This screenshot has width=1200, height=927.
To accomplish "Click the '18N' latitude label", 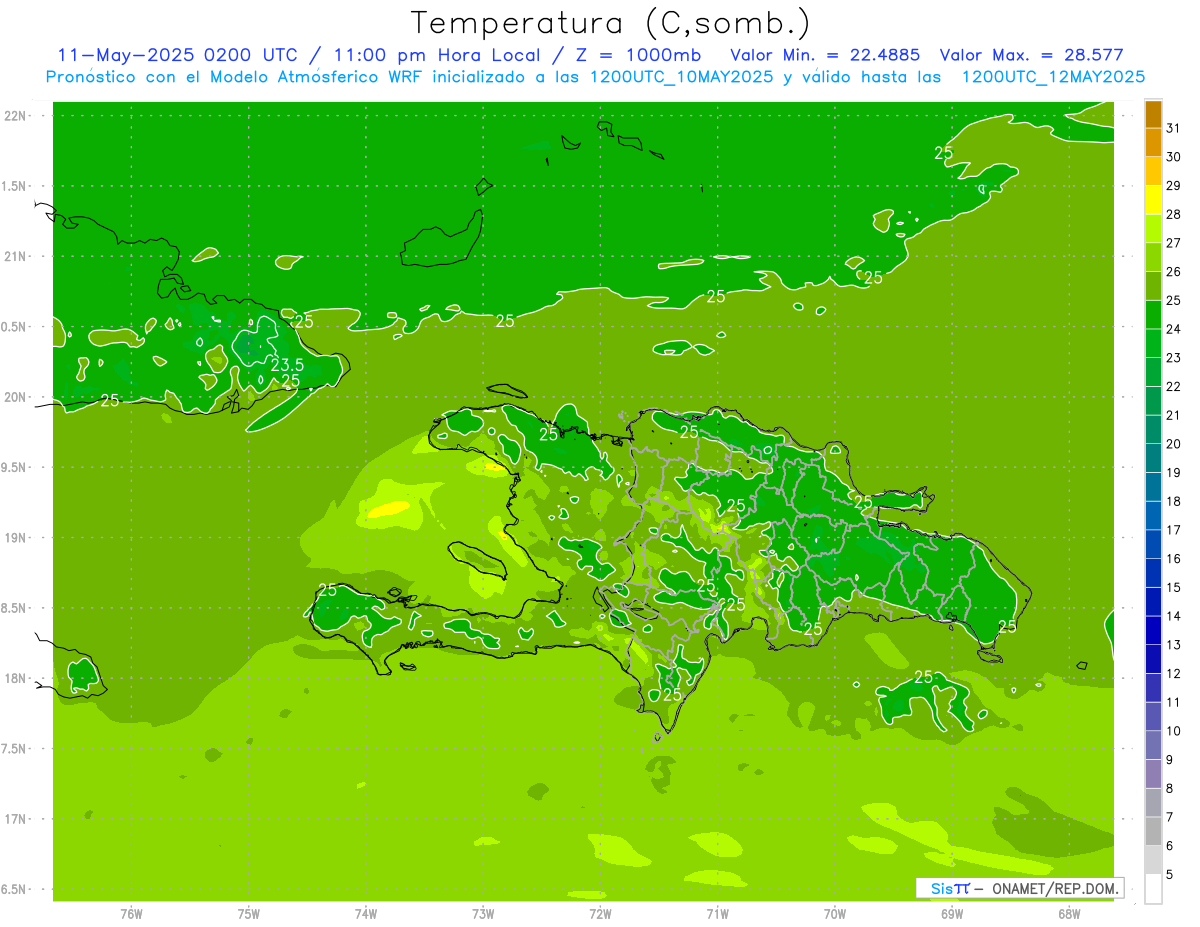I will [15, 679].
